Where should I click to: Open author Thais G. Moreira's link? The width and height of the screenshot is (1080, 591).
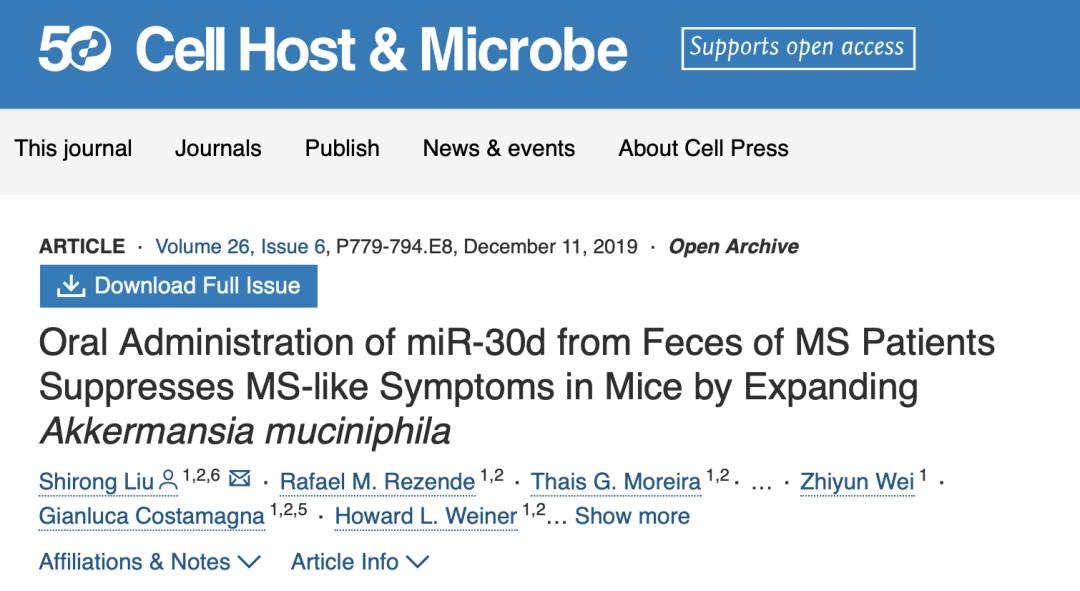pos(616,481)
